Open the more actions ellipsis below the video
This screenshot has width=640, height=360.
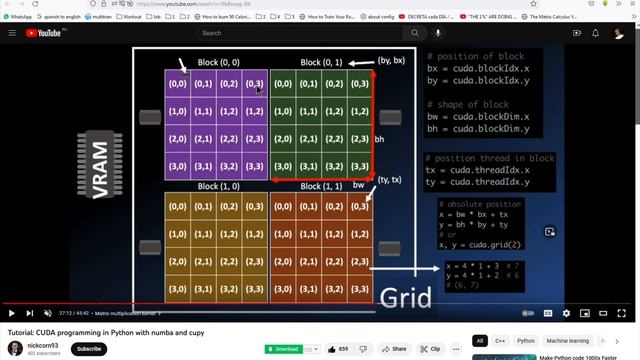point(456,349)
